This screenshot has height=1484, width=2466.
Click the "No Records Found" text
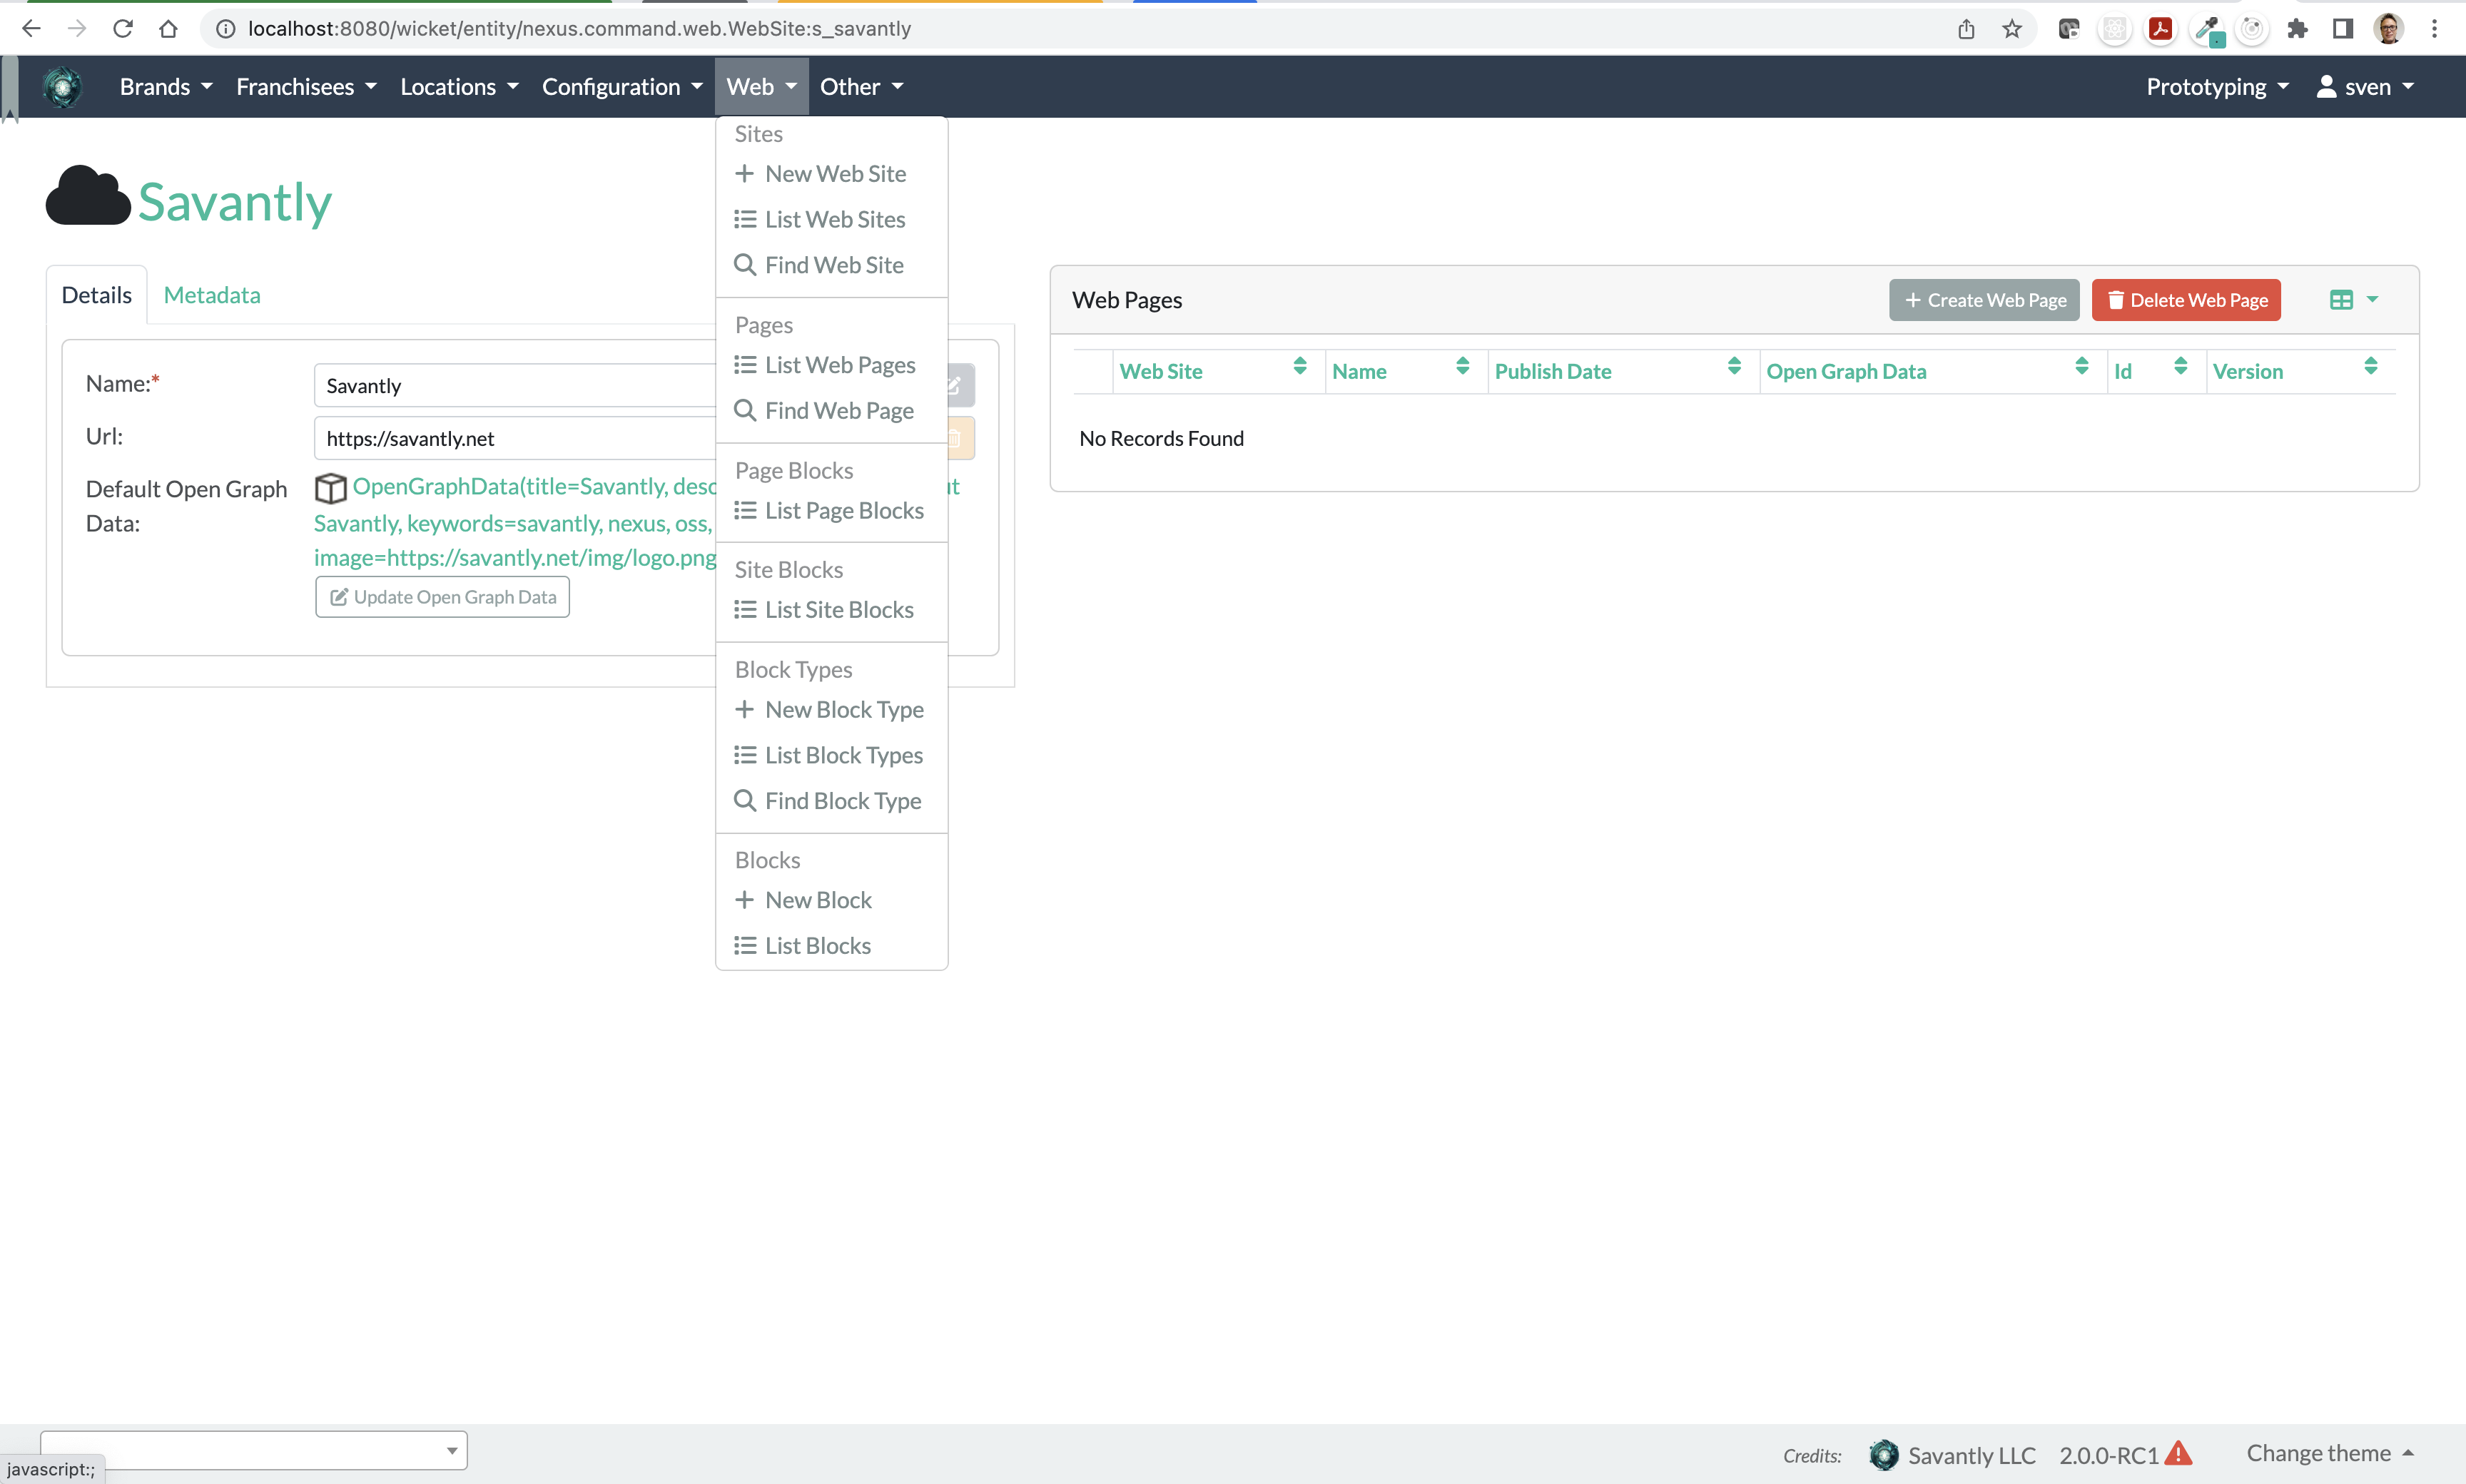click(x=1161, y=439)
